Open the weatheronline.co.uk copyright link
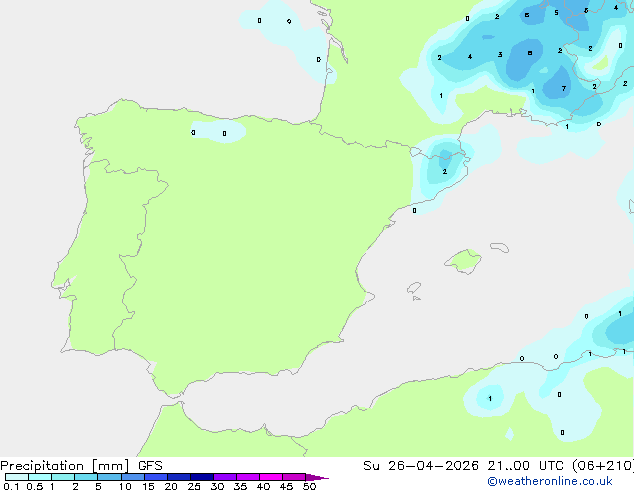634x490 pixels. click(x=550, y=481)
